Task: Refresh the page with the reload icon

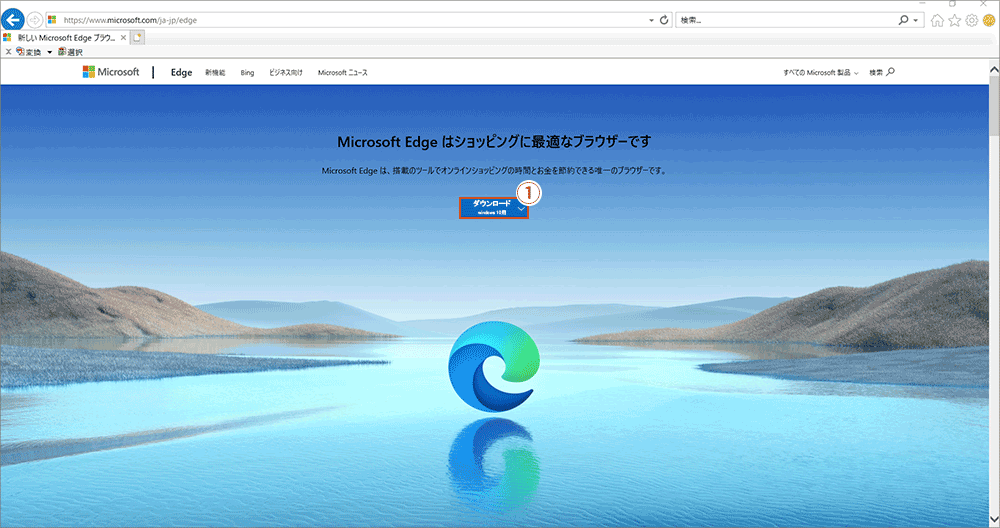Action: click(664, 20)
